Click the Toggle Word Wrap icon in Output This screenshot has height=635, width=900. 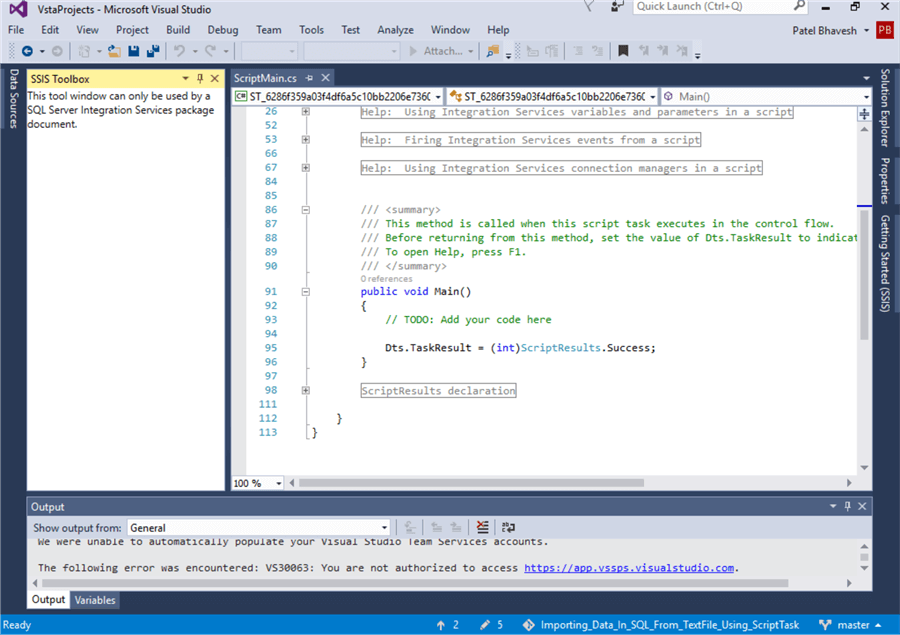507,527
